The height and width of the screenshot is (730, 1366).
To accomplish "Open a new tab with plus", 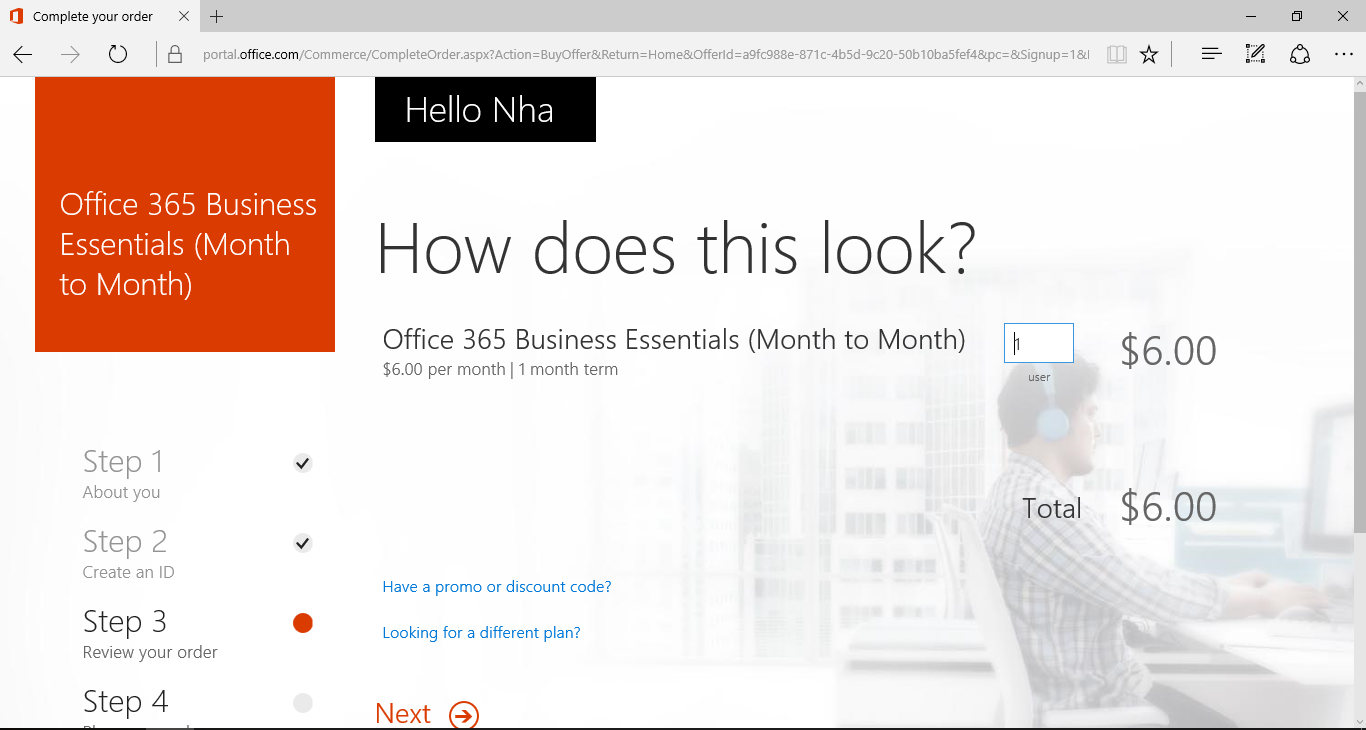I will [x=217, y=17].
